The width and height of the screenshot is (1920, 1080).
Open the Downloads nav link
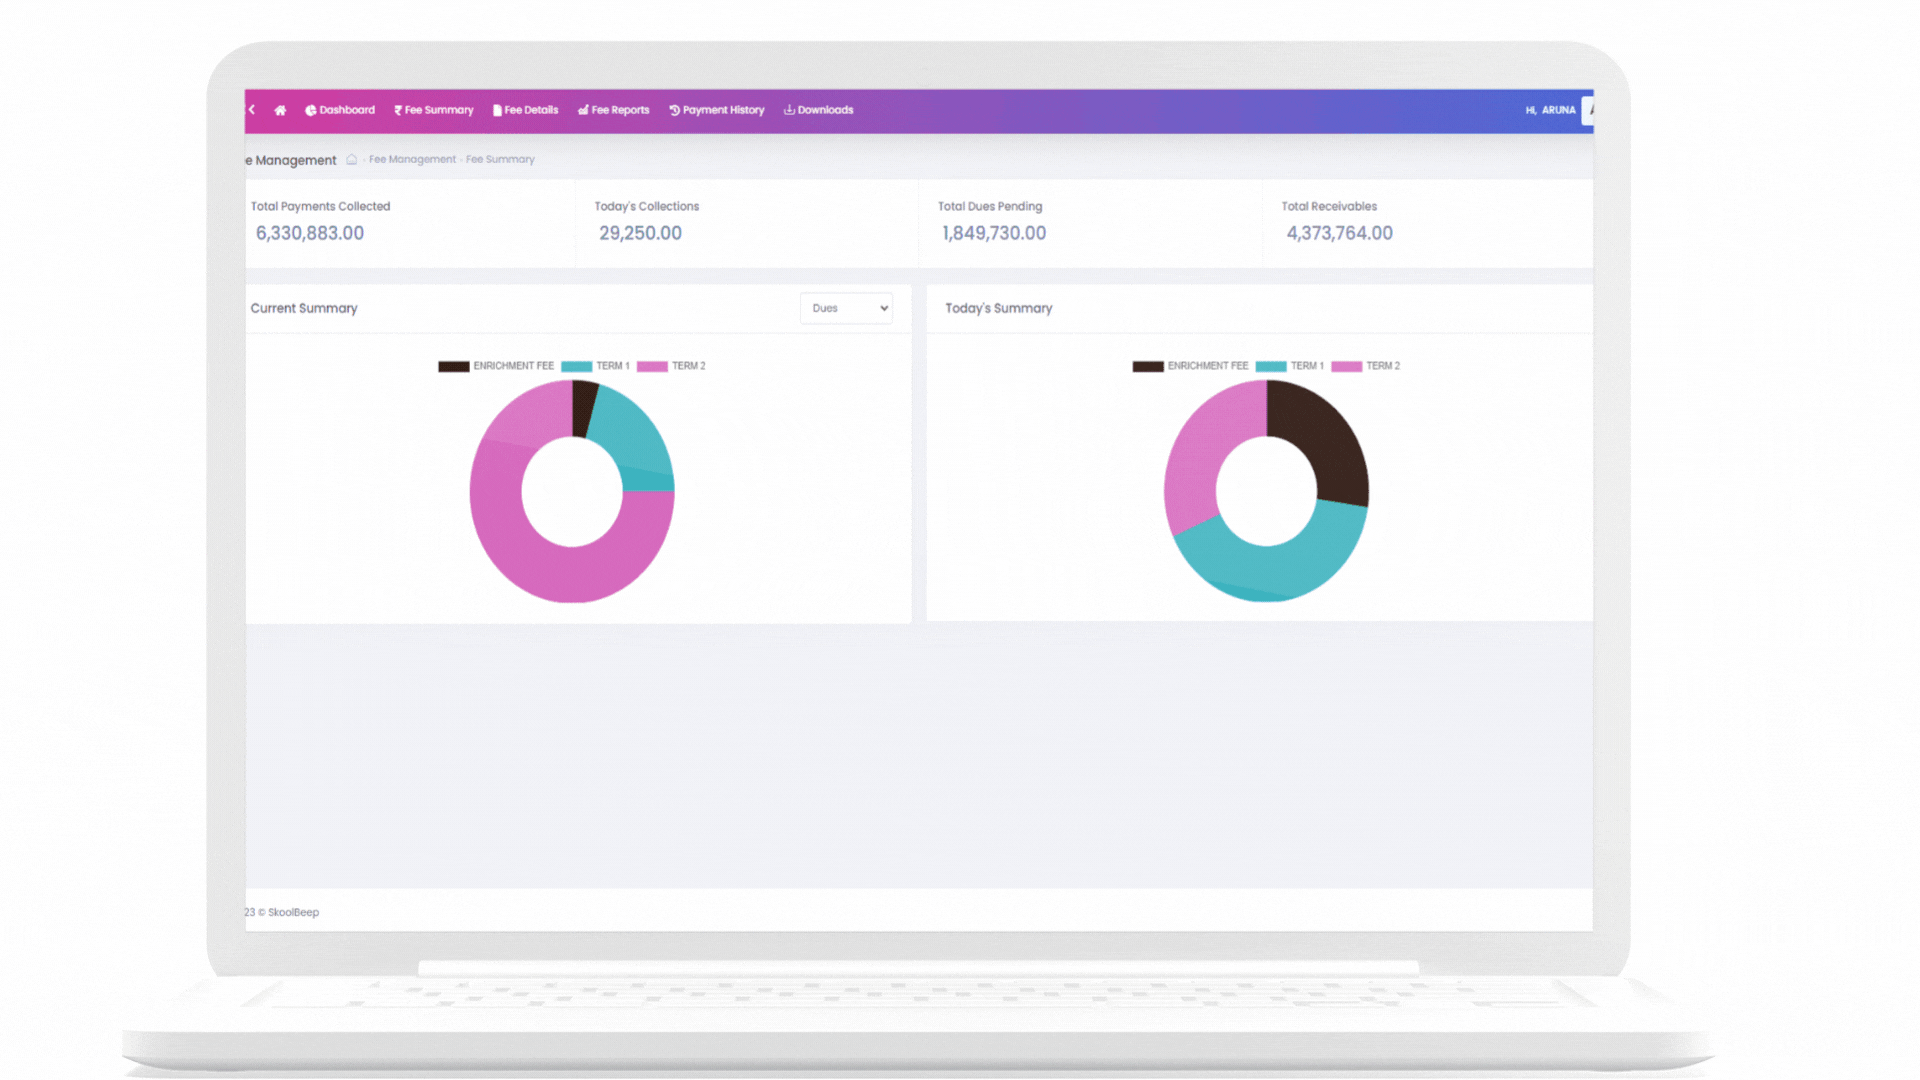(825, 111)
